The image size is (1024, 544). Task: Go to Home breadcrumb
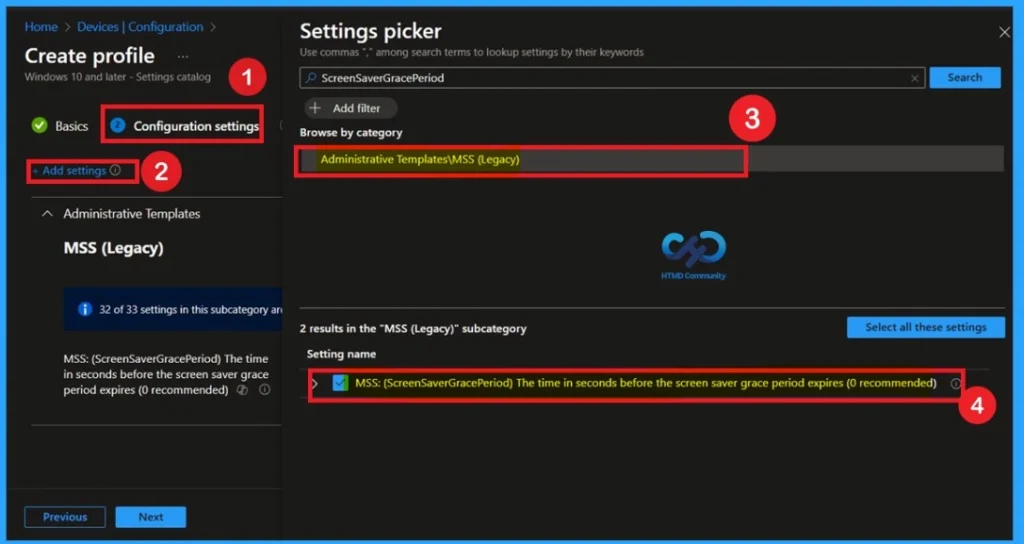point(41,27)
